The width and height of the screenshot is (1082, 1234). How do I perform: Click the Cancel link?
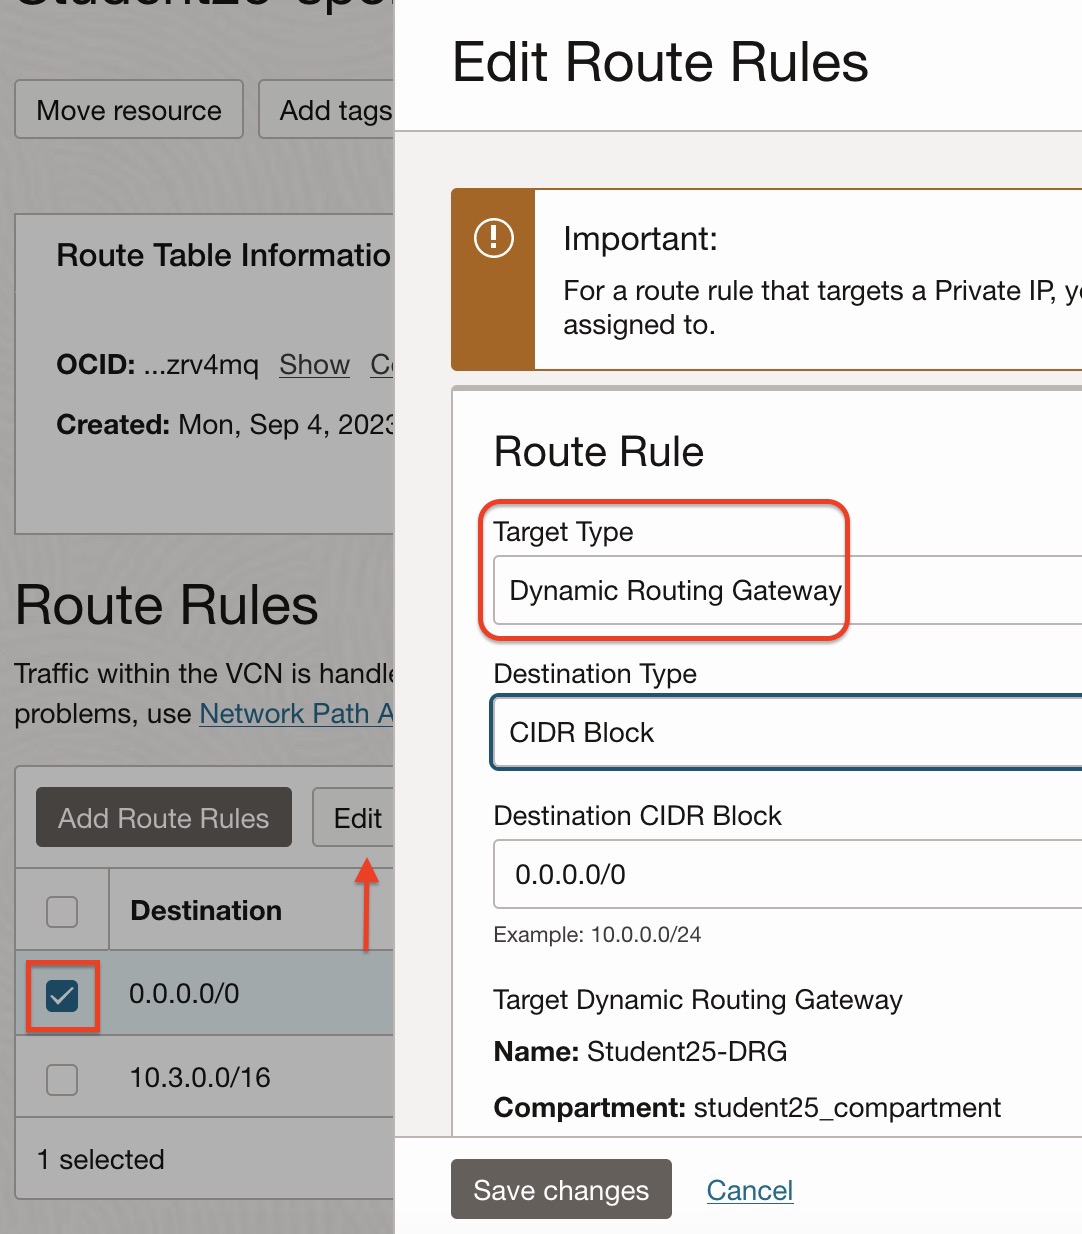[x=750, y=1190]
